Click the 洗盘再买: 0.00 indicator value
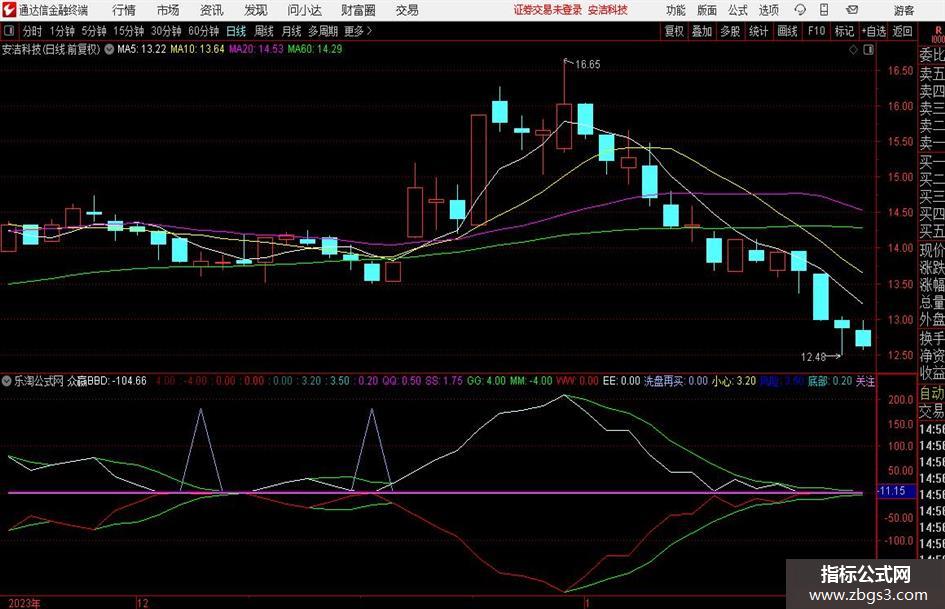 coord(676,381)
